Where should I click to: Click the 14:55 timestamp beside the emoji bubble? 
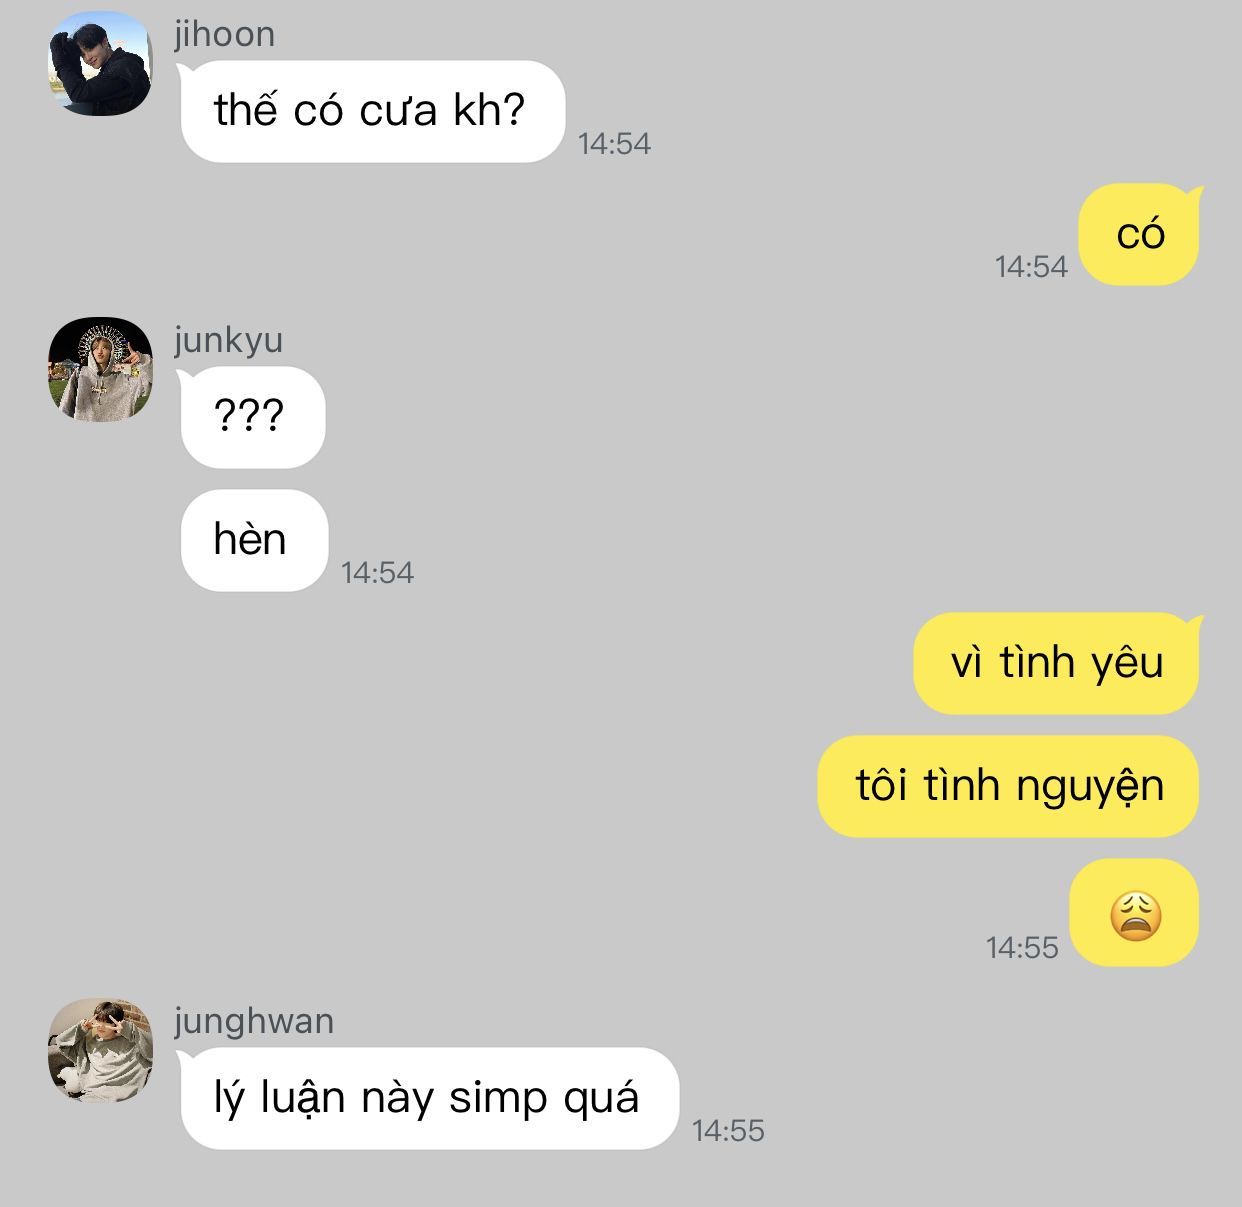click(1022, 948)
